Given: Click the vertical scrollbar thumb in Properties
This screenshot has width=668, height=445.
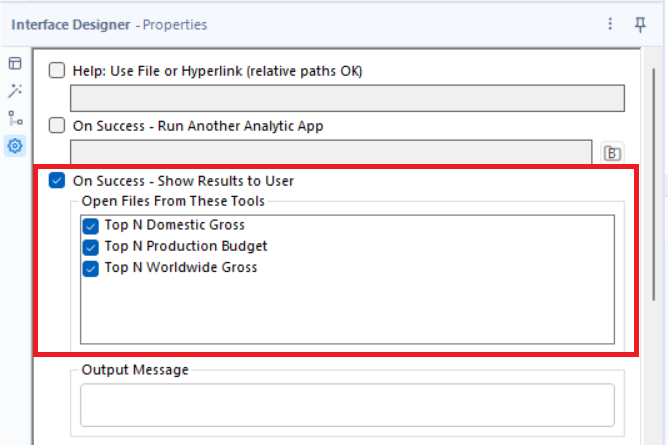Looking at the screenshot, I should tap(654, 184).
